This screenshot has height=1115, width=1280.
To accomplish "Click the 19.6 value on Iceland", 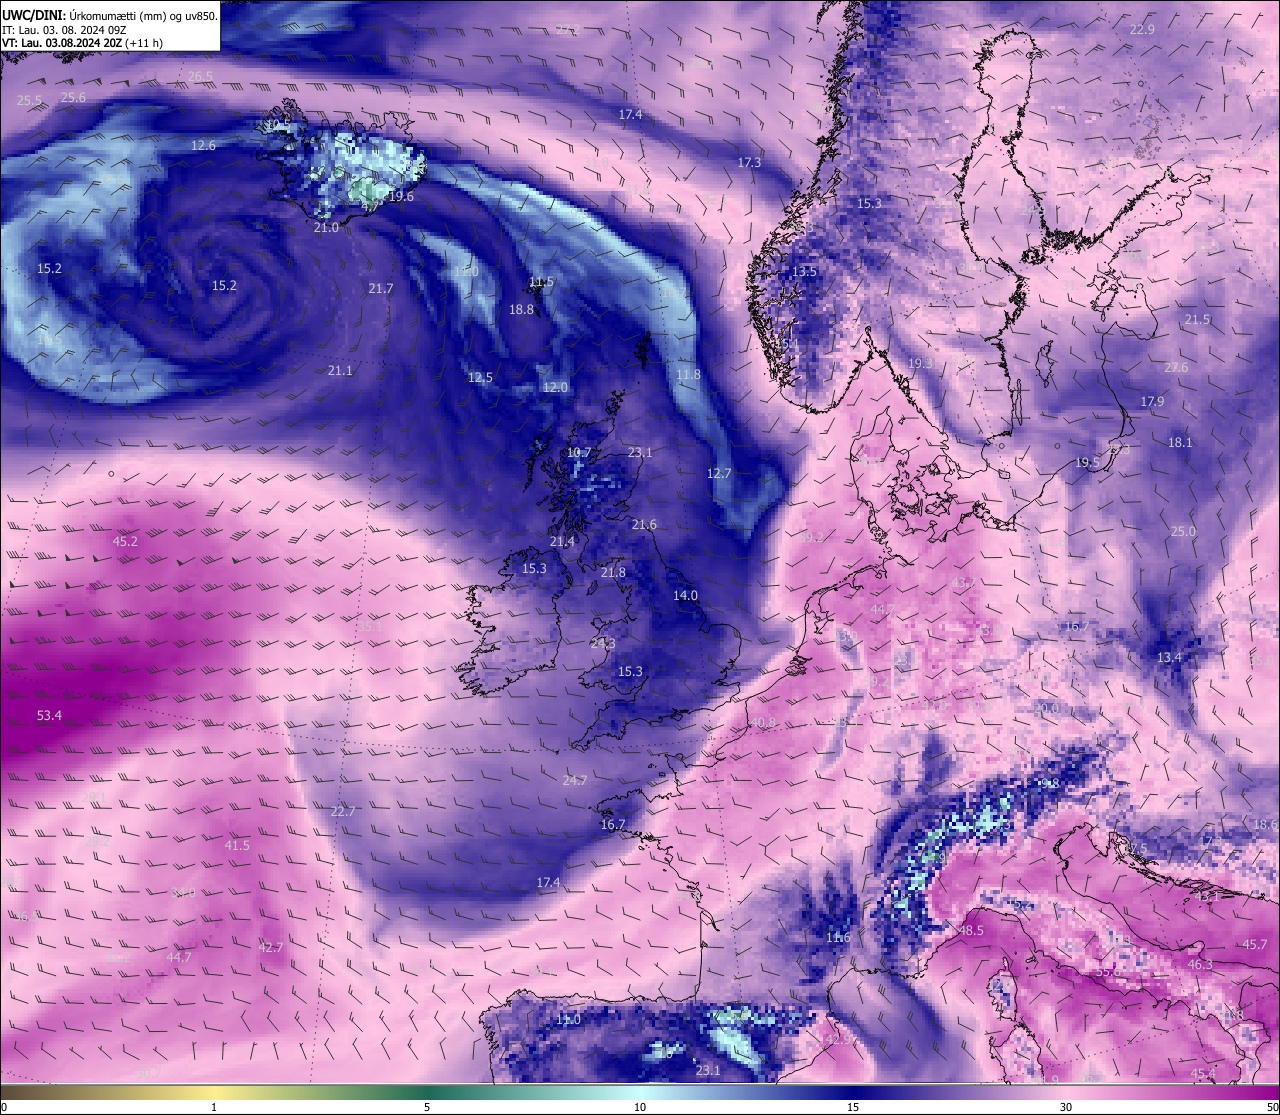I will [401, 196].
